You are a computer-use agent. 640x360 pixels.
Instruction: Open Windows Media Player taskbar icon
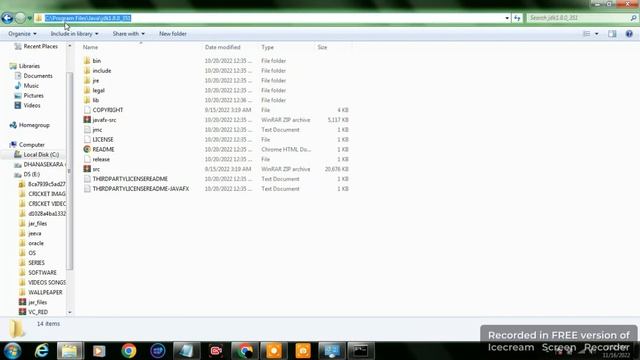(x=99, y=351)
